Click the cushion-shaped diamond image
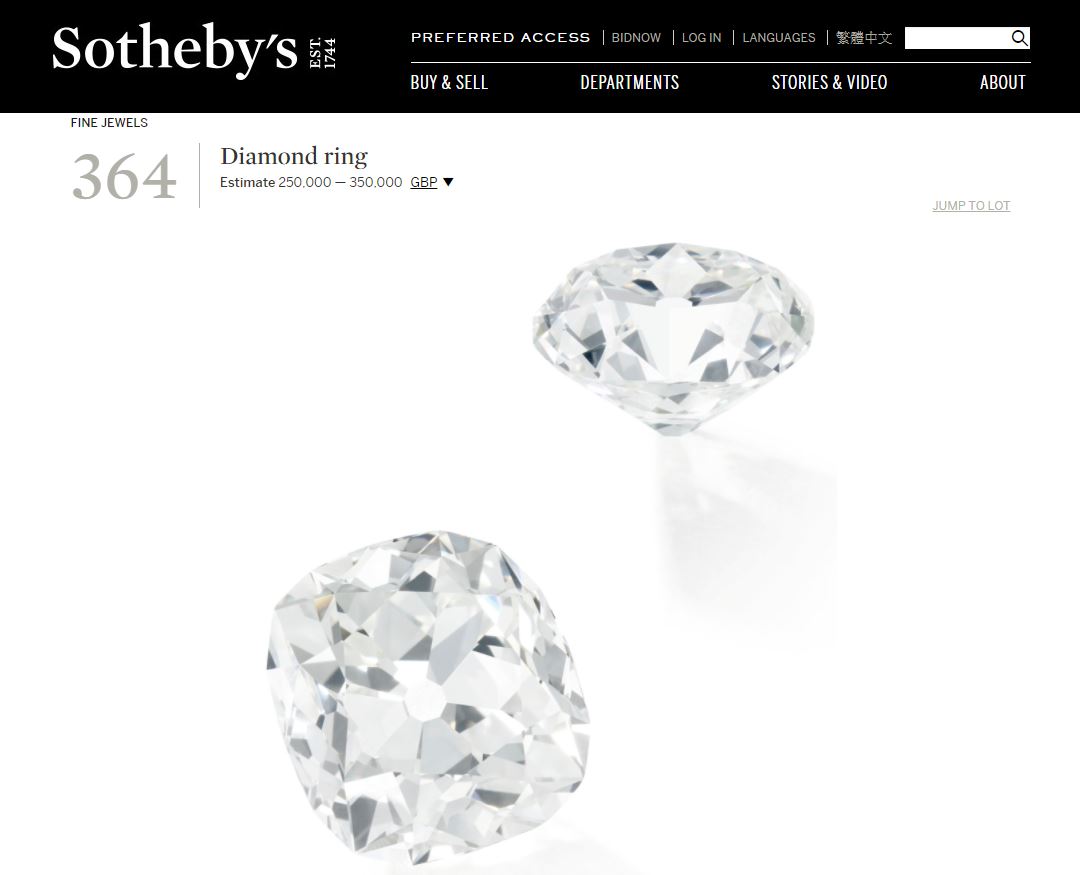1080x875 pixels. tap(428, 697)
